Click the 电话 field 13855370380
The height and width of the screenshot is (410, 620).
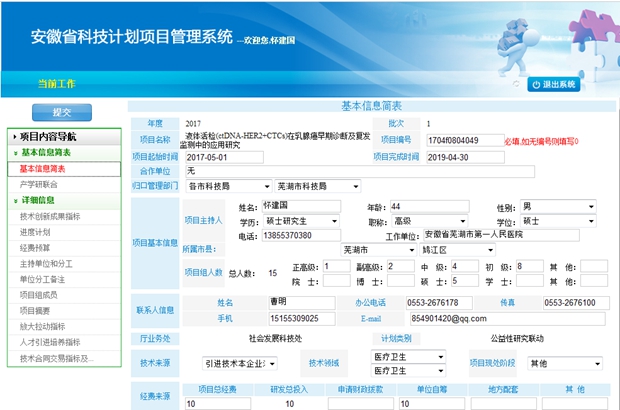pyautogui.click(x=301, y=236)
